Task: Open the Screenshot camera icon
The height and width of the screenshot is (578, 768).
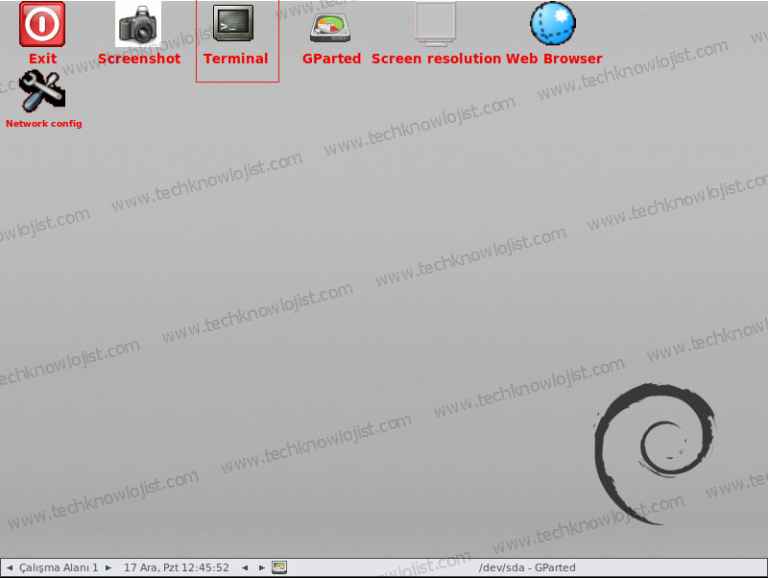Action: [x=138, y=24]
